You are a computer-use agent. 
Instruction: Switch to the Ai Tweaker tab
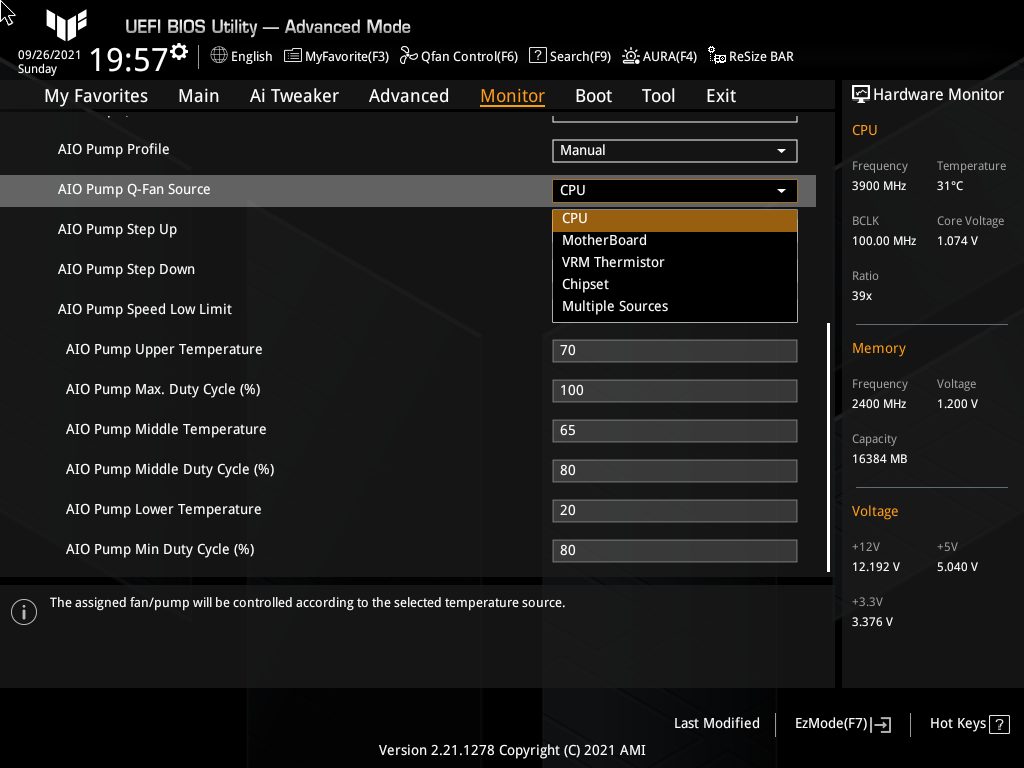pos(294,95)
